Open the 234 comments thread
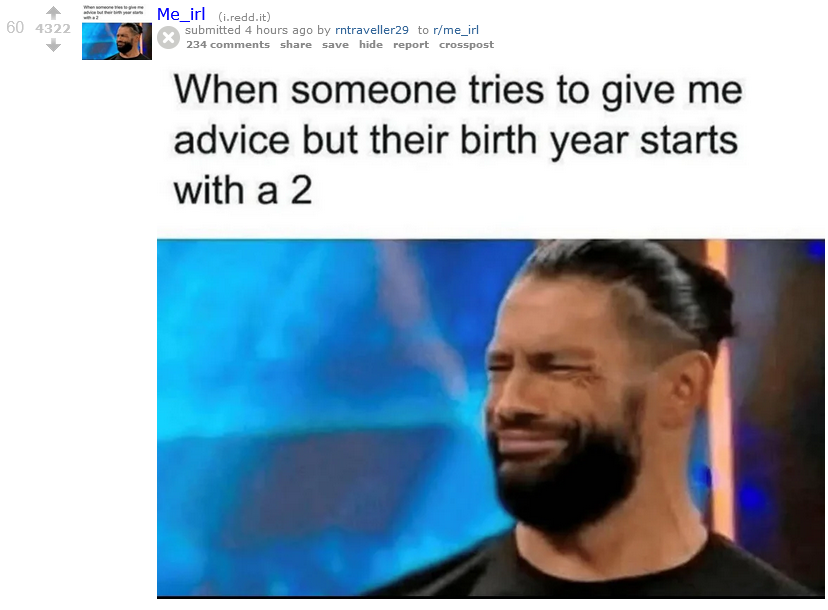828x610 pixels. pos(228,45)
